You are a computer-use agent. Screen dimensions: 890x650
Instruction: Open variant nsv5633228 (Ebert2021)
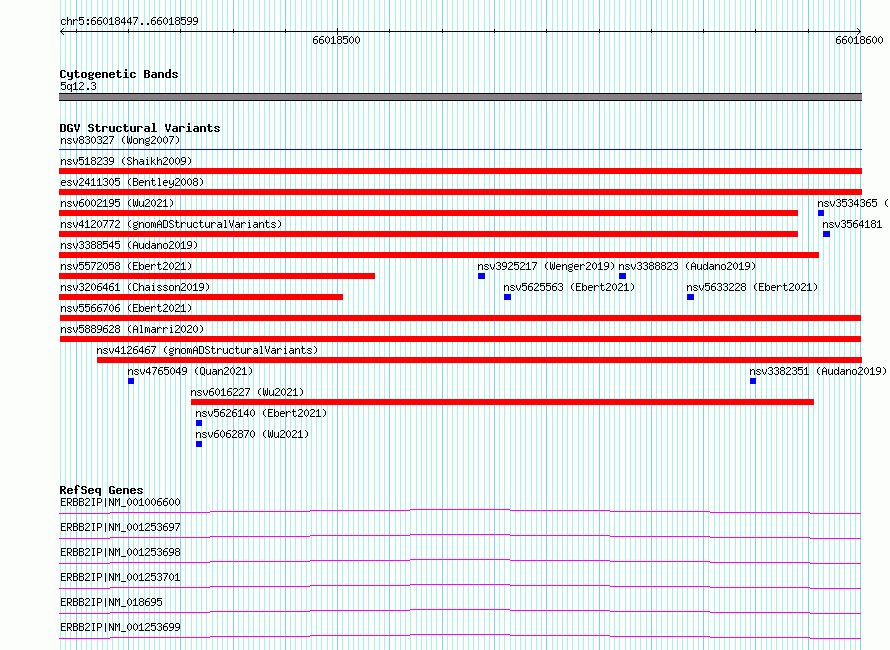point(752,287)
